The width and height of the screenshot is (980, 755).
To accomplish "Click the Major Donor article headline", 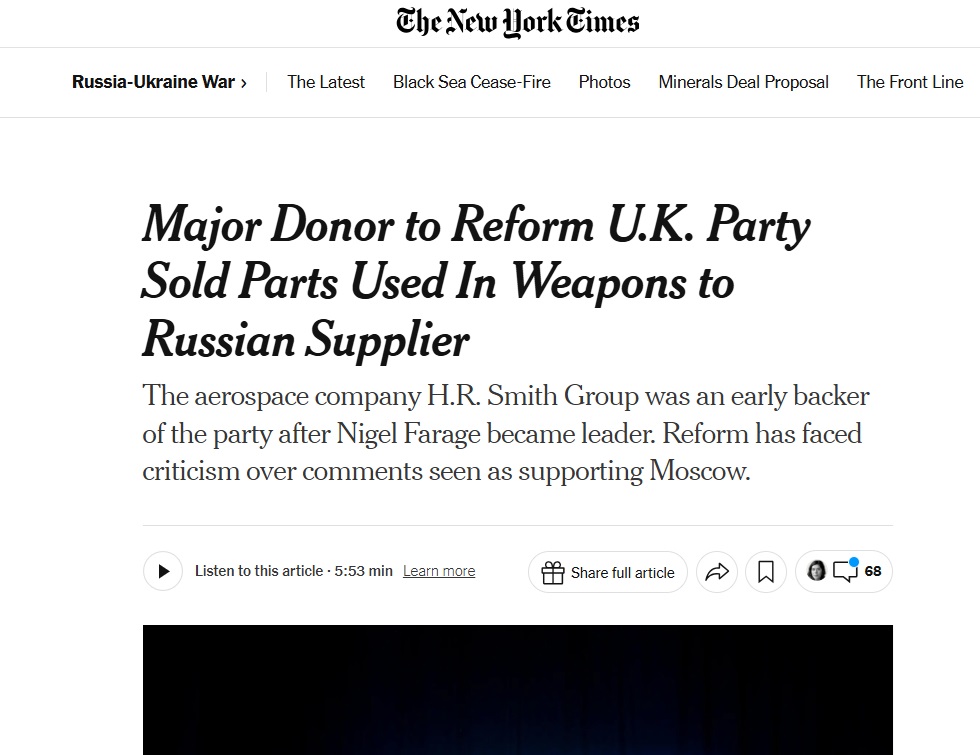I will 476,283.
